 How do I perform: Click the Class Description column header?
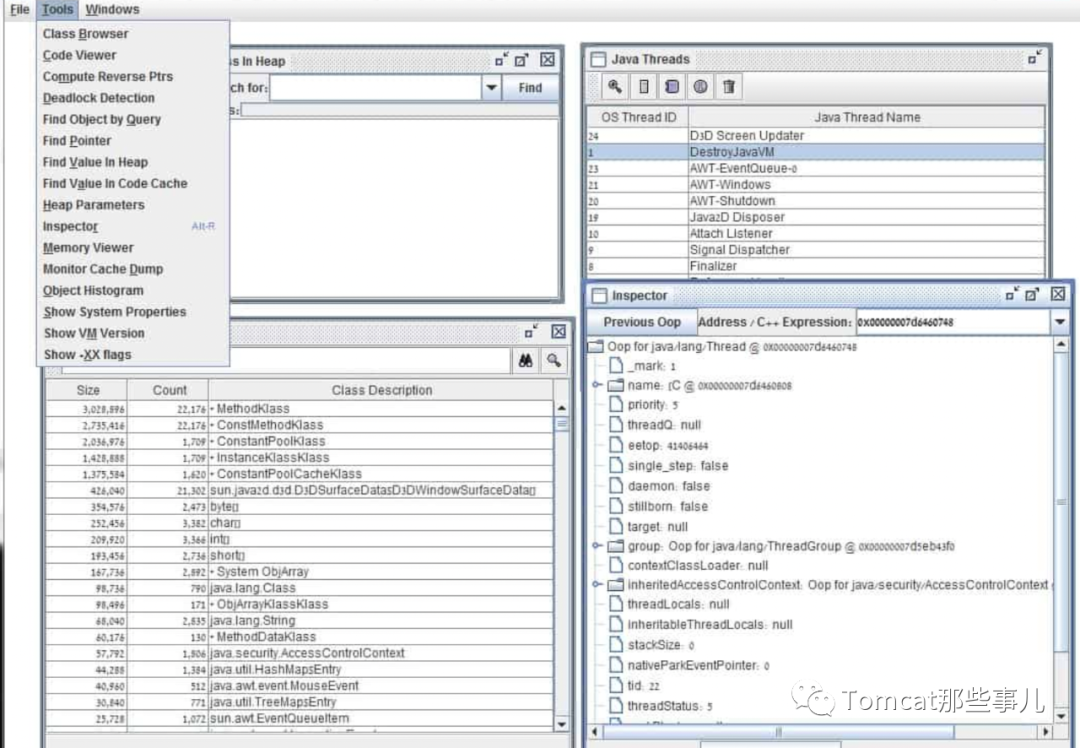[x=382, y=390]
